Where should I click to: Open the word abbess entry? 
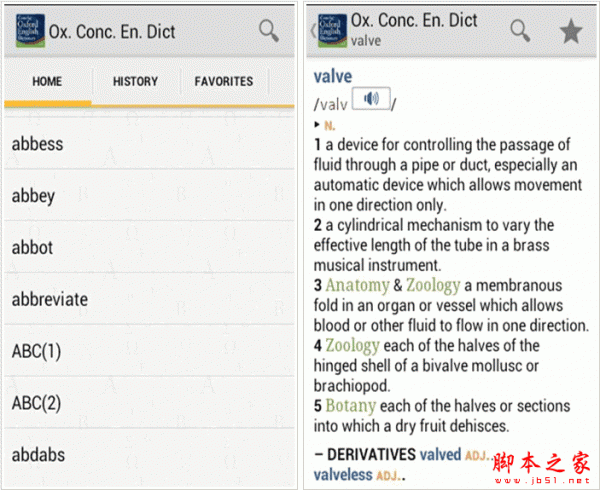pos(149,144)
